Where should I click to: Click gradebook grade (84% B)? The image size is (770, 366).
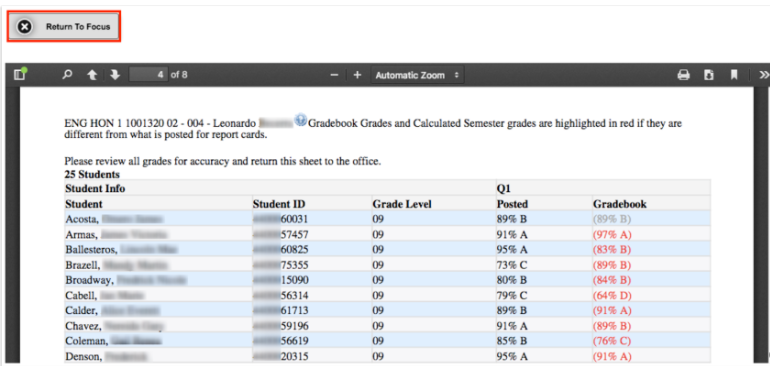point(612,281)
